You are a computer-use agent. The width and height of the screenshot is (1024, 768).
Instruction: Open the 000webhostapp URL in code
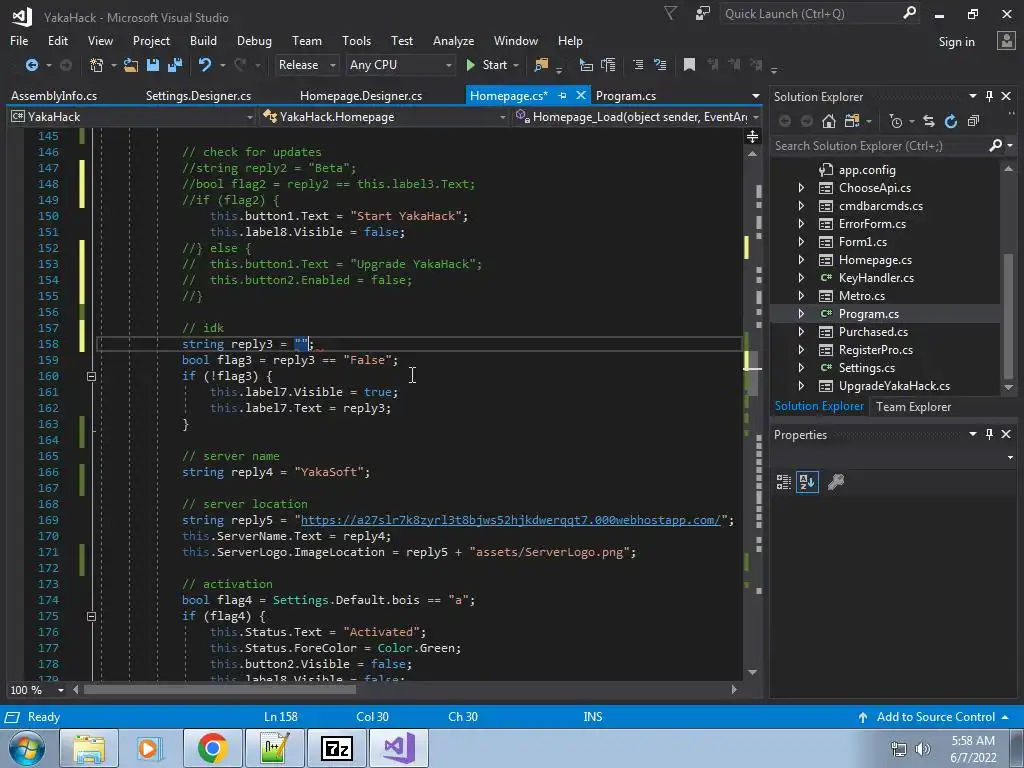coord(511,520)
